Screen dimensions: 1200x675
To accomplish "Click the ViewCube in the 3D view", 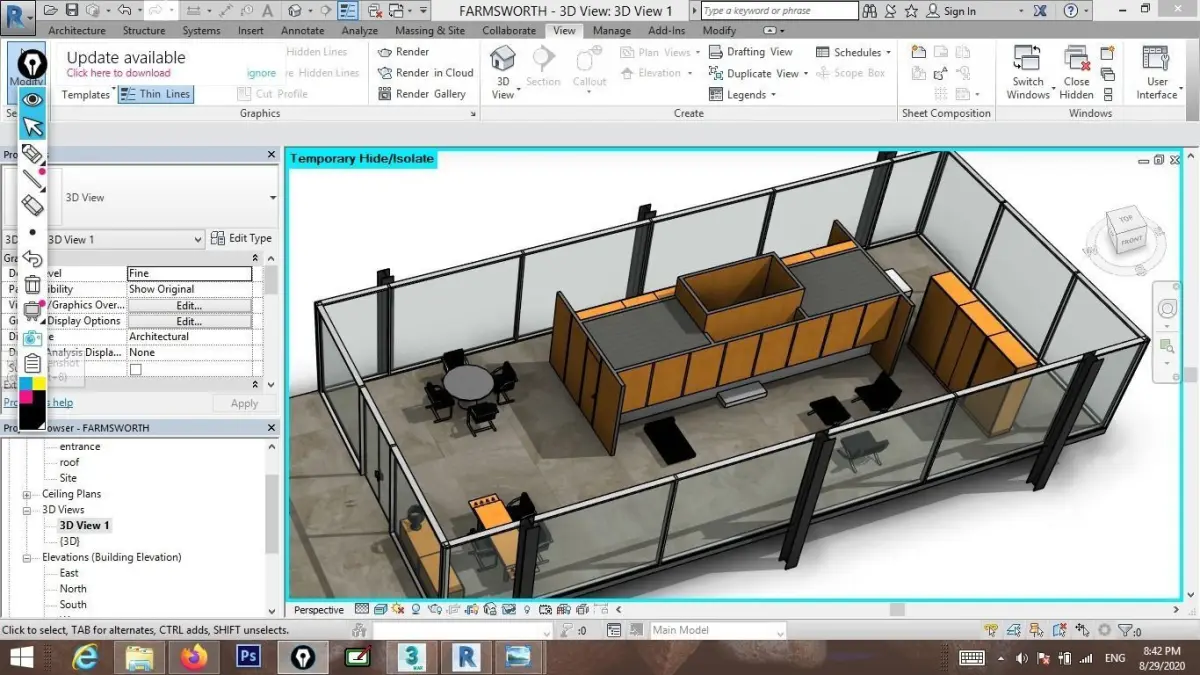I will click(x=1127, y=232).
